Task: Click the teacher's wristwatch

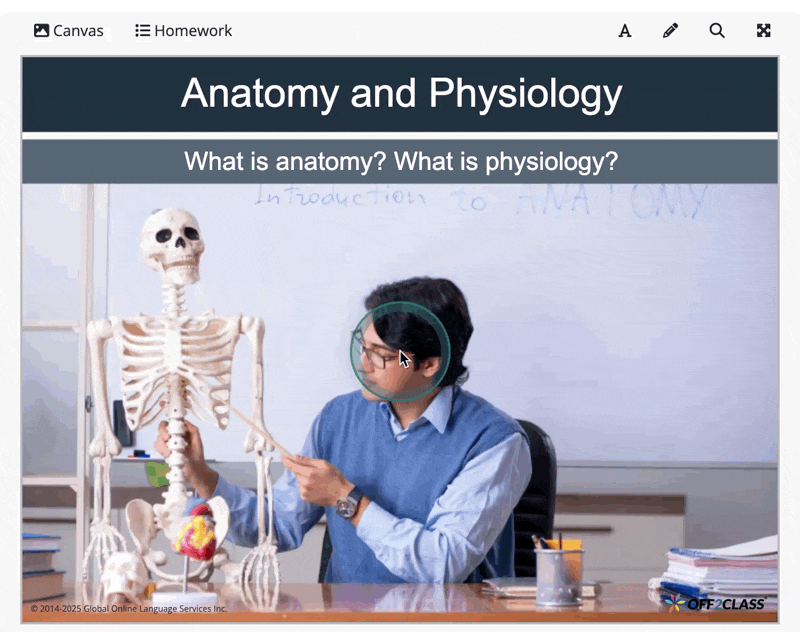Action: pos(349,503)
